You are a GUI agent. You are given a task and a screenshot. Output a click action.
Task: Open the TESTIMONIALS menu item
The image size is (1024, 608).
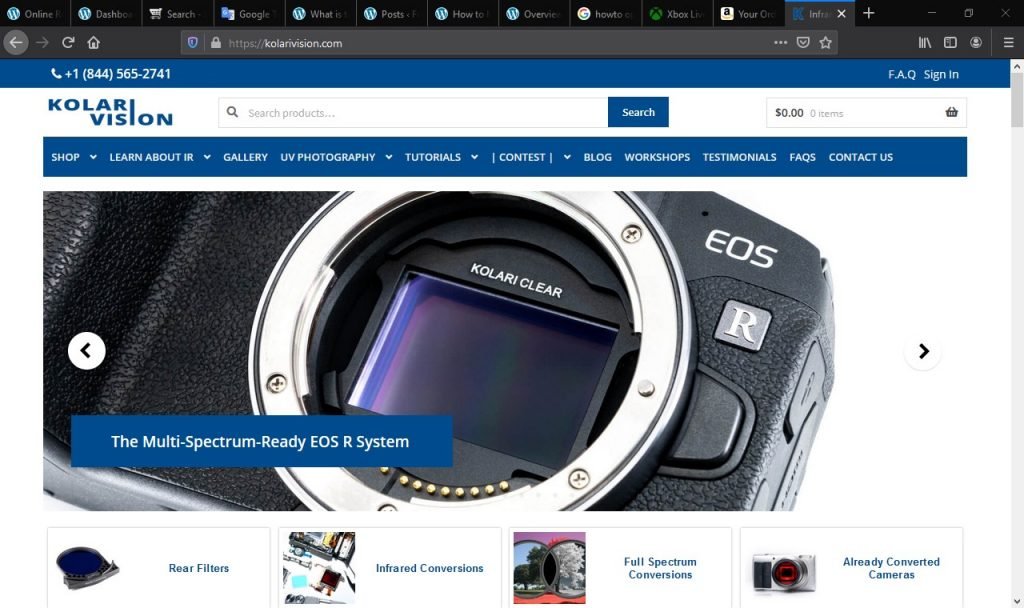click(739, 157)
